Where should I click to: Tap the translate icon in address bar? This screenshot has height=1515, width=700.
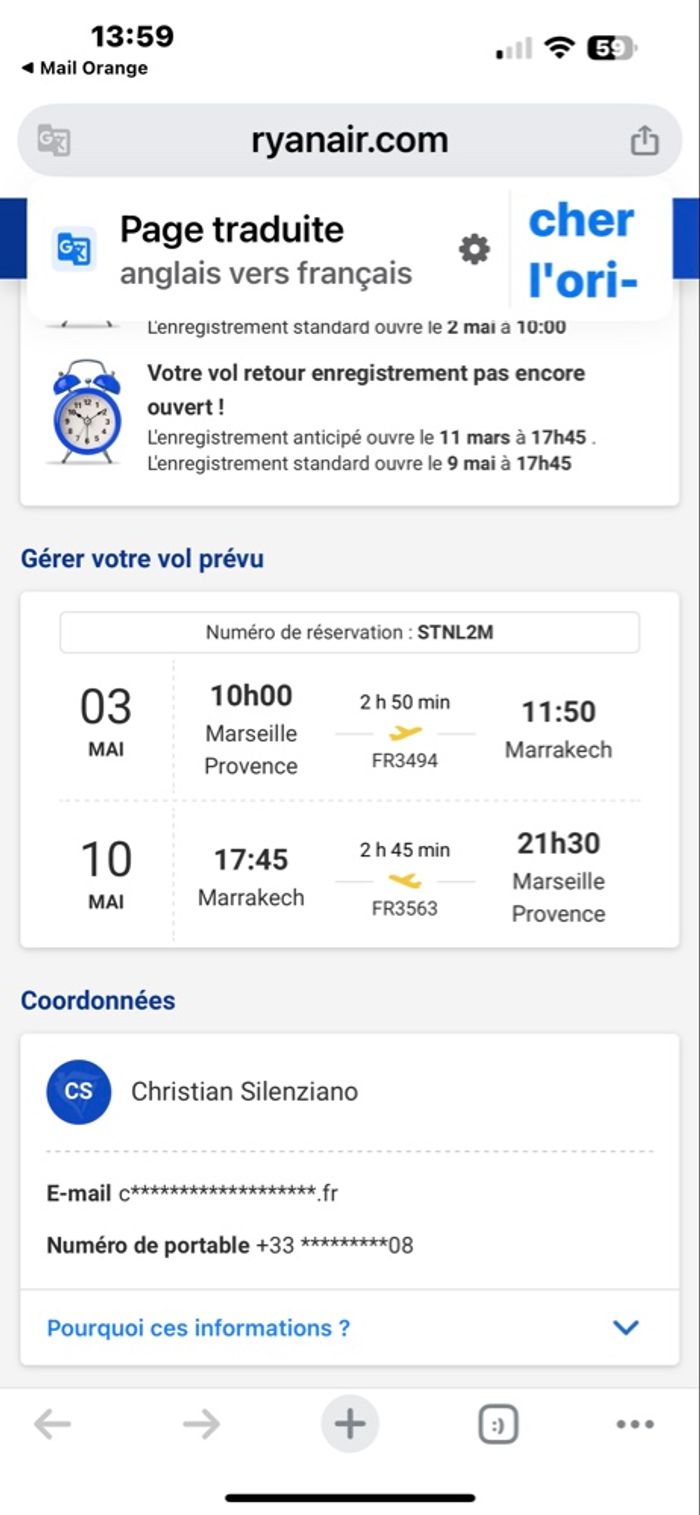pyautogui.click(x=54, y=140)
